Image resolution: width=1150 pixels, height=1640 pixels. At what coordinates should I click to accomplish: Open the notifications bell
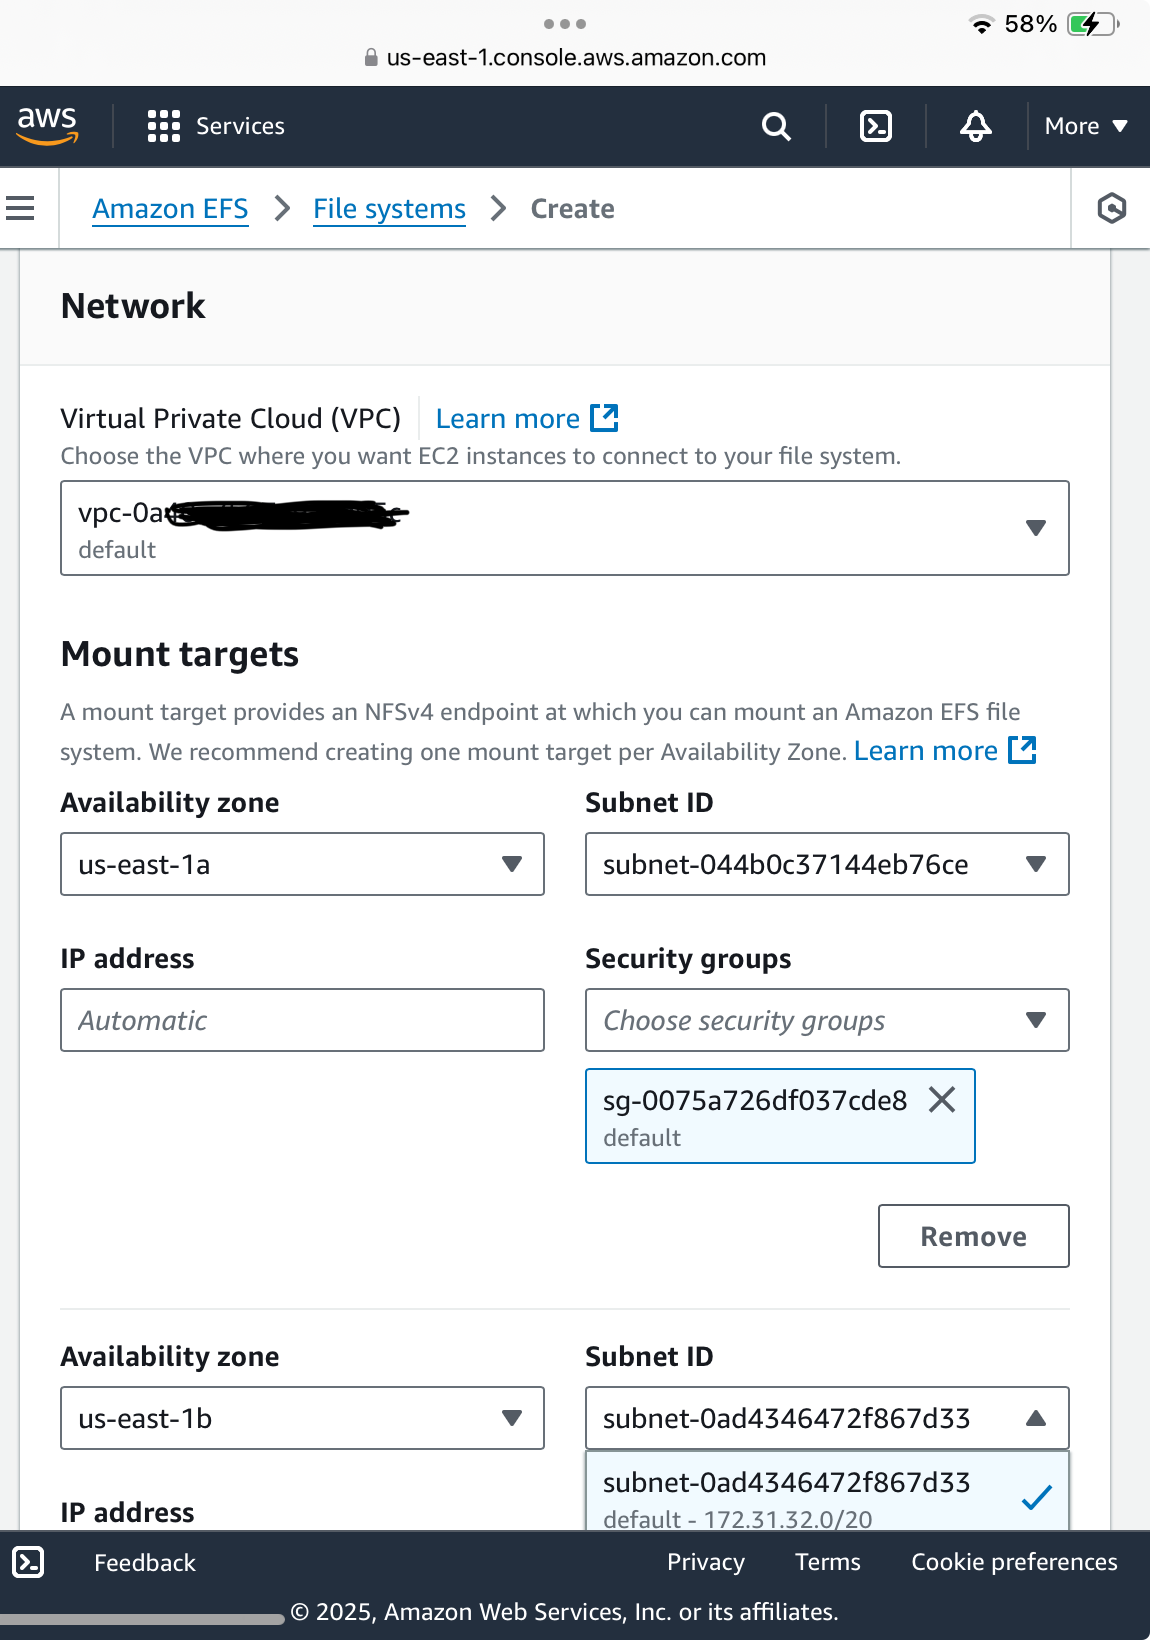pos(976,126)
